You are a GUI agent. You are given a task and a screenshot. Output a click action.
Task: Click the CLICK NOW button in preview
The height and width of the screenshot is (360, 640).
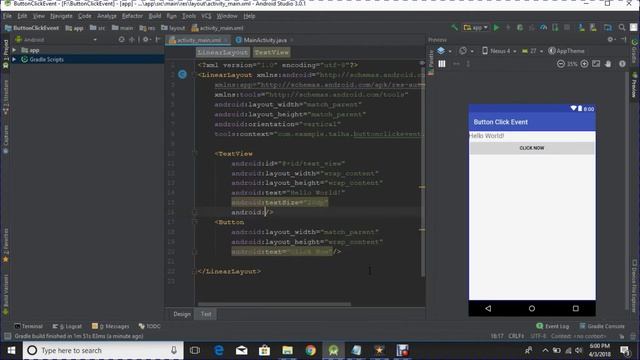(532, 148)
